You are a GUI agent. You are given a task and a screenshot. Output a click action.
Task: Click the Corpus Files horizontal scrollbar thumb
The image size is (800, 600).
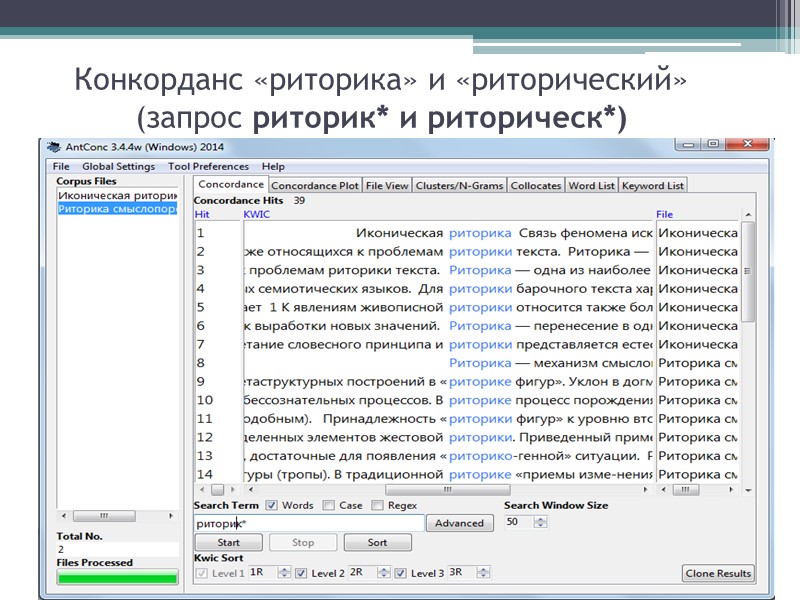(104, 516)
